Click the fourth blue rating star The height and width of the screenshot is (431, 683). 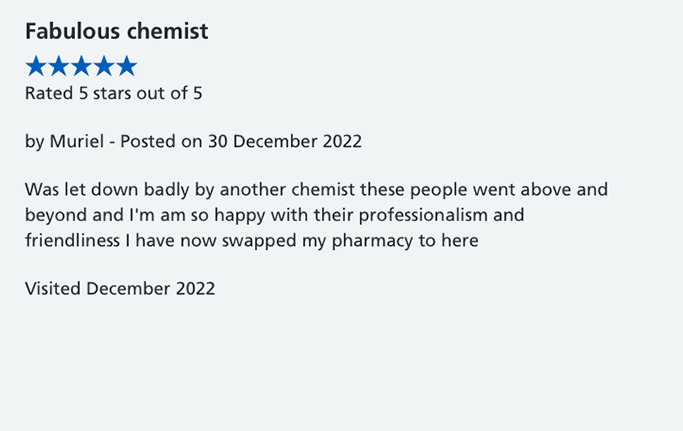(x=104, y=66)
